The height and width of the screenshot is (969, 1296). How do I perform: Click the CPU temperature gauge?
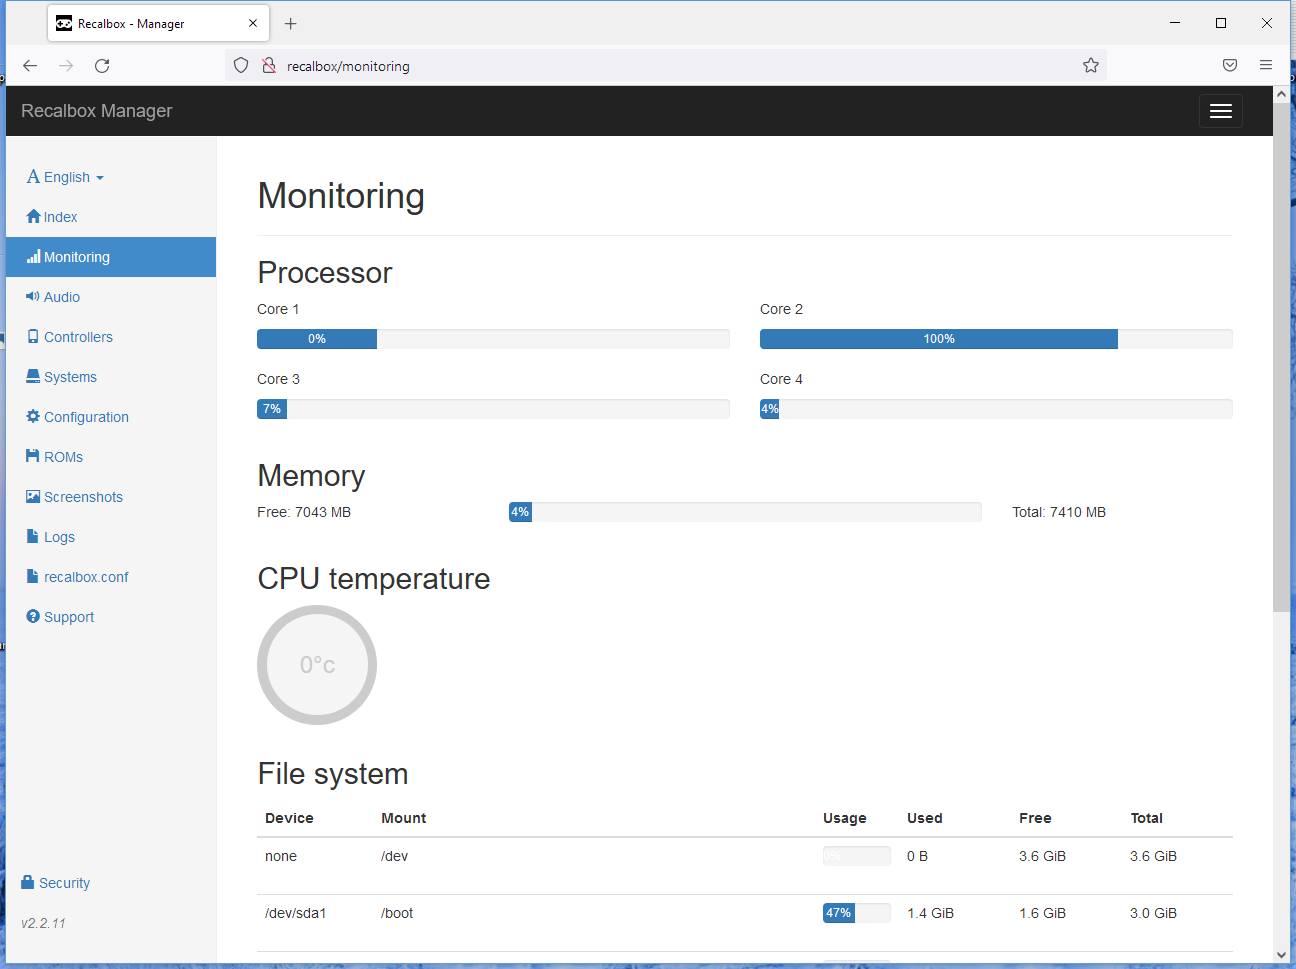(x=317, y=665)
